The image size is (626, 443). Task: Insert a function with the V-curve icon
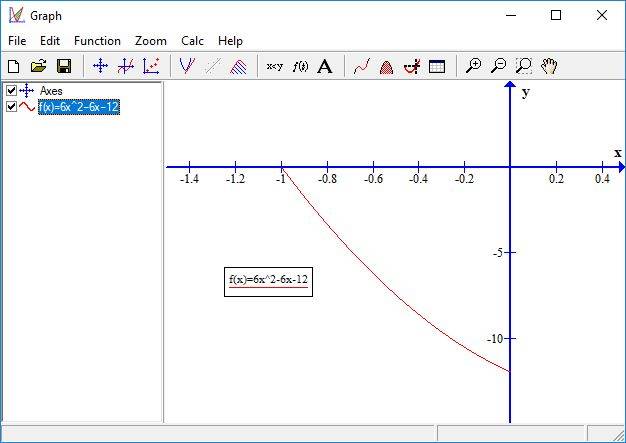[x=187, y=66]
